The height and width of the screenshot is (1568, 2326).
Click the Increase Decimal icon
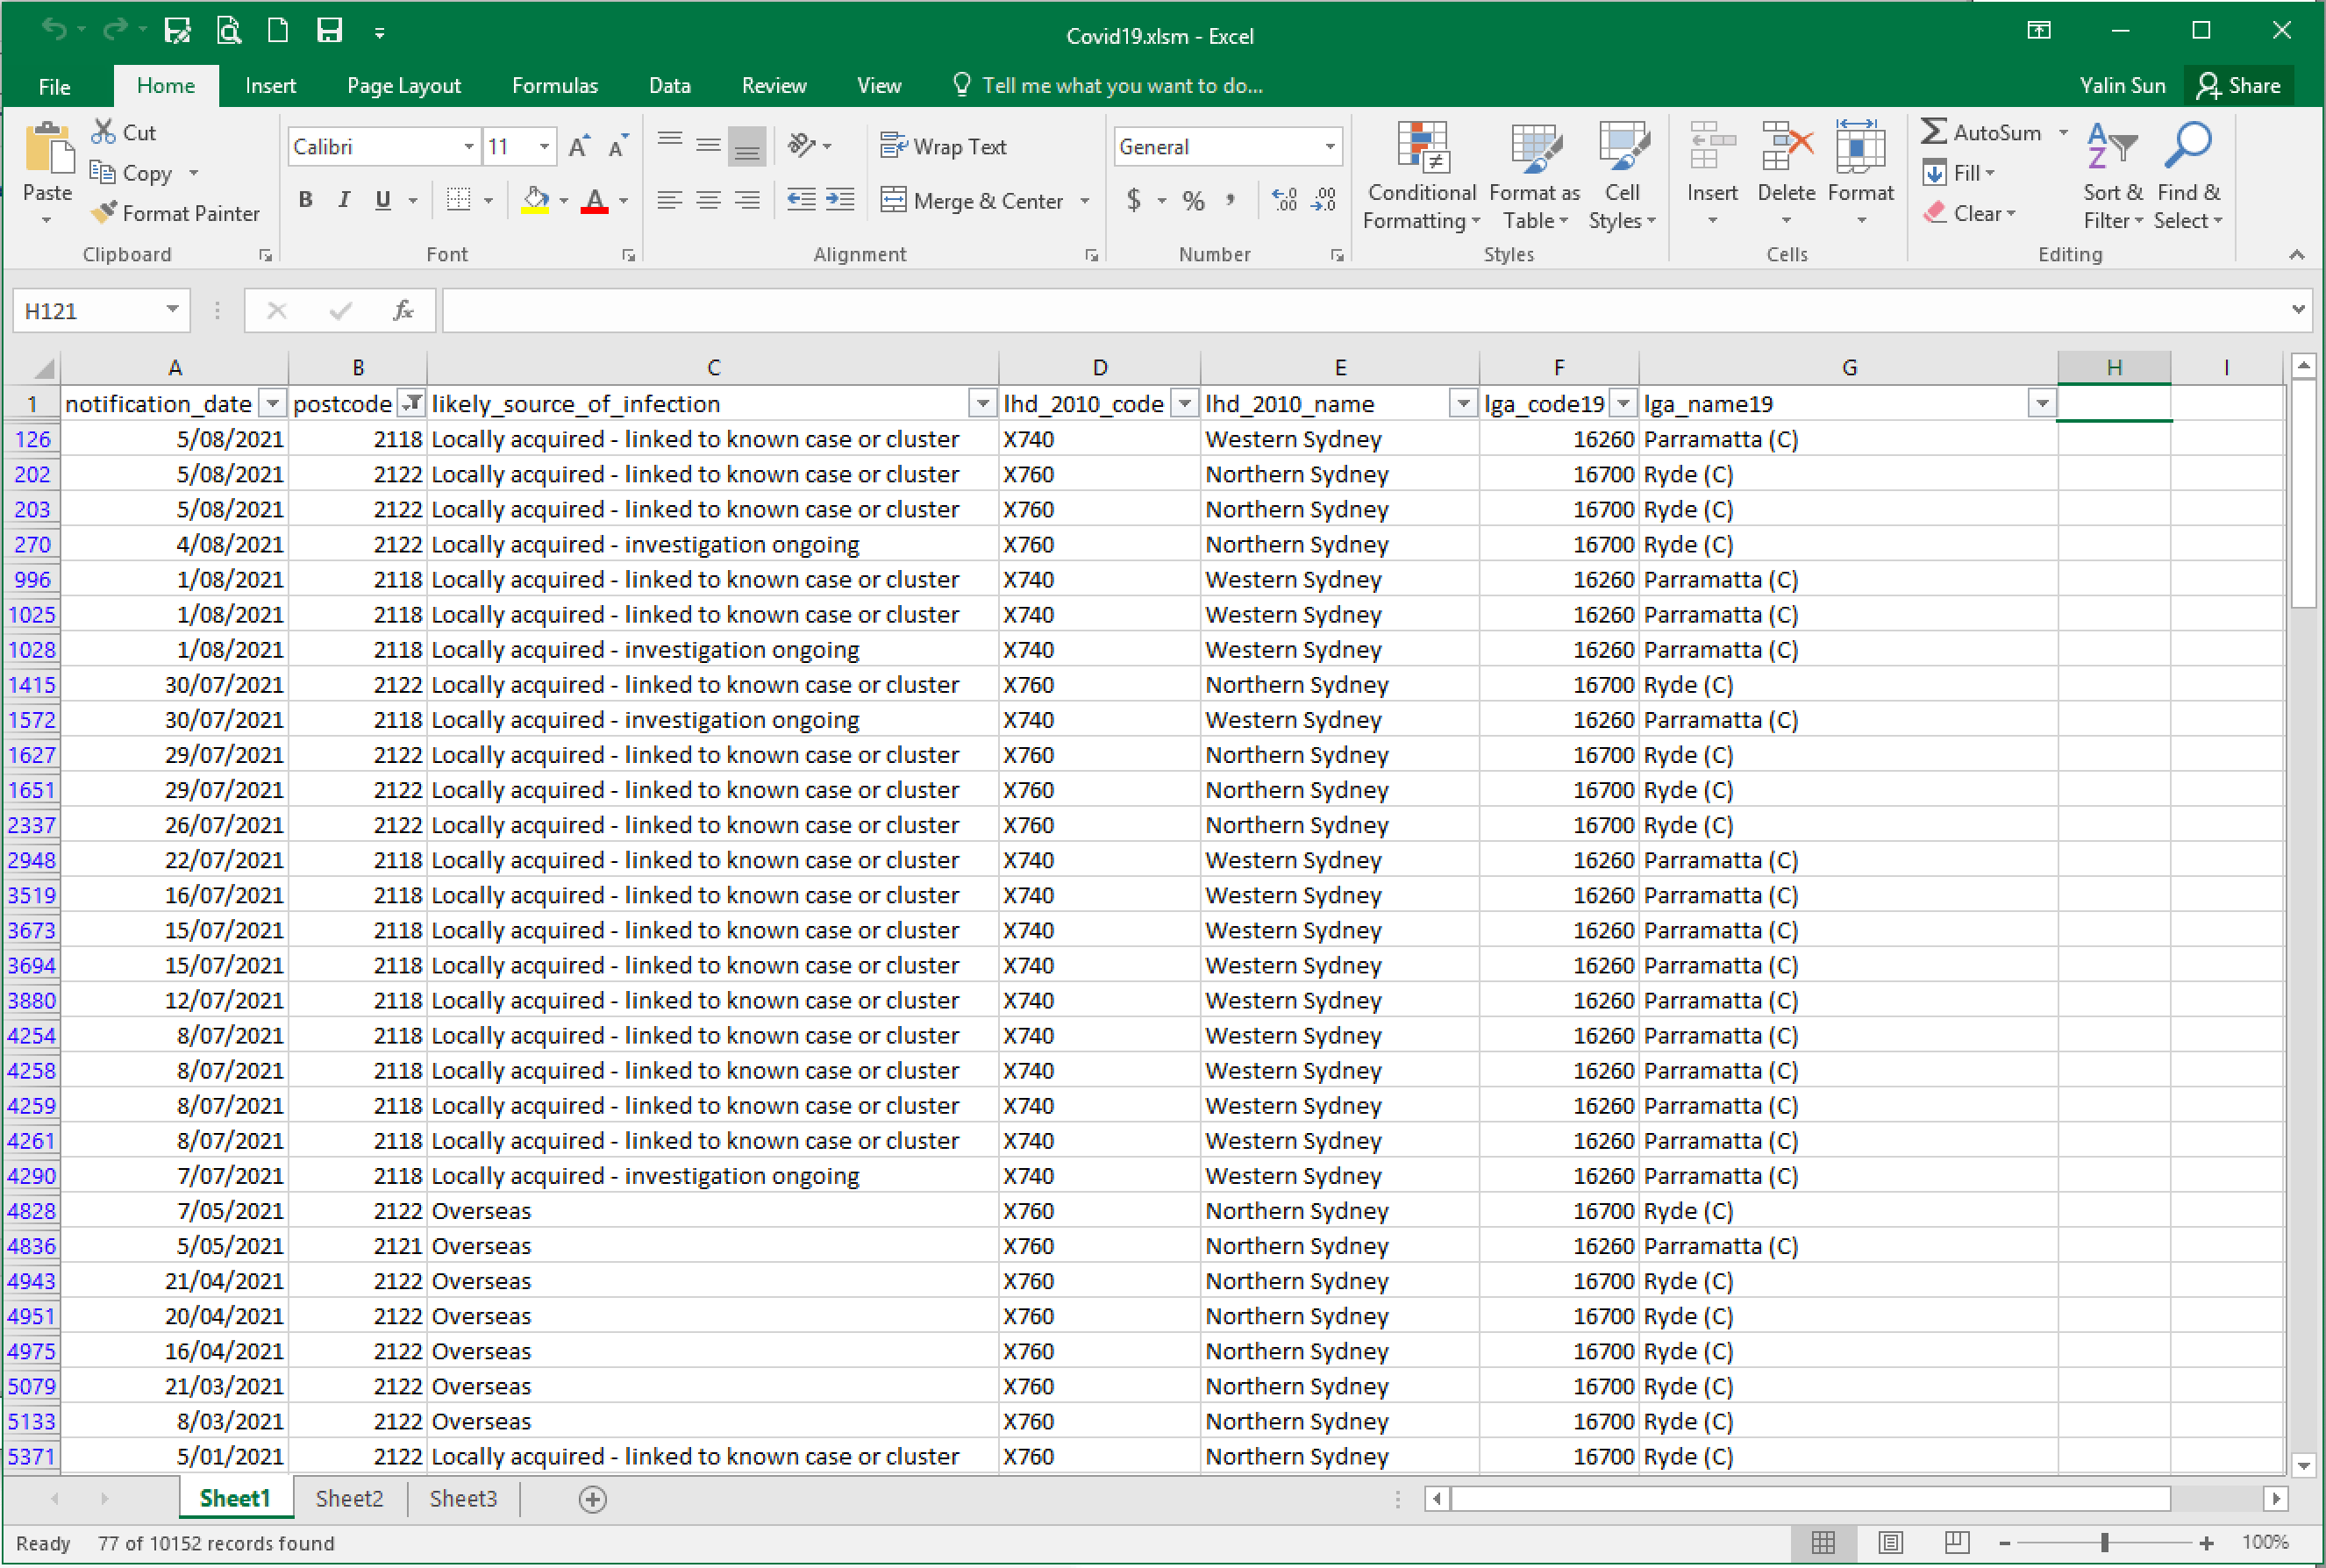(1284, 200)
